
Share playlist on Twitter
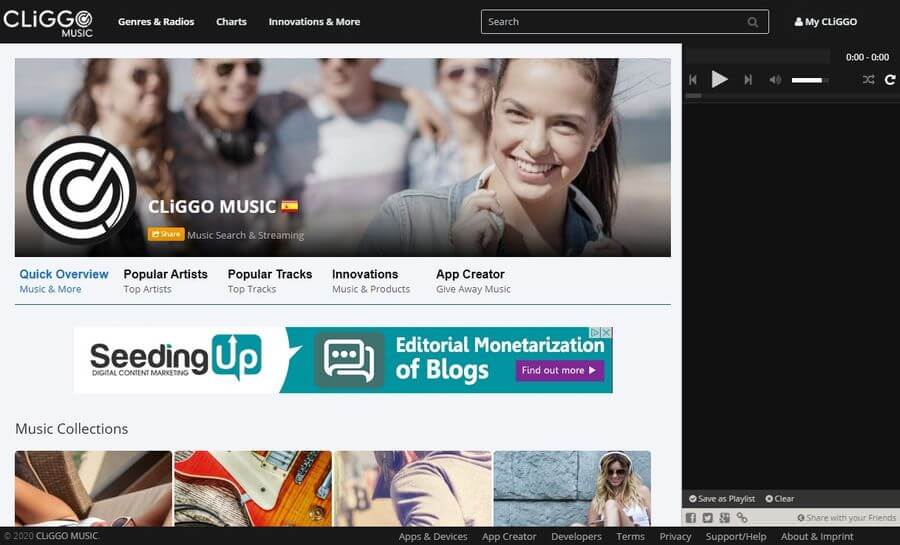pos(707,517)
